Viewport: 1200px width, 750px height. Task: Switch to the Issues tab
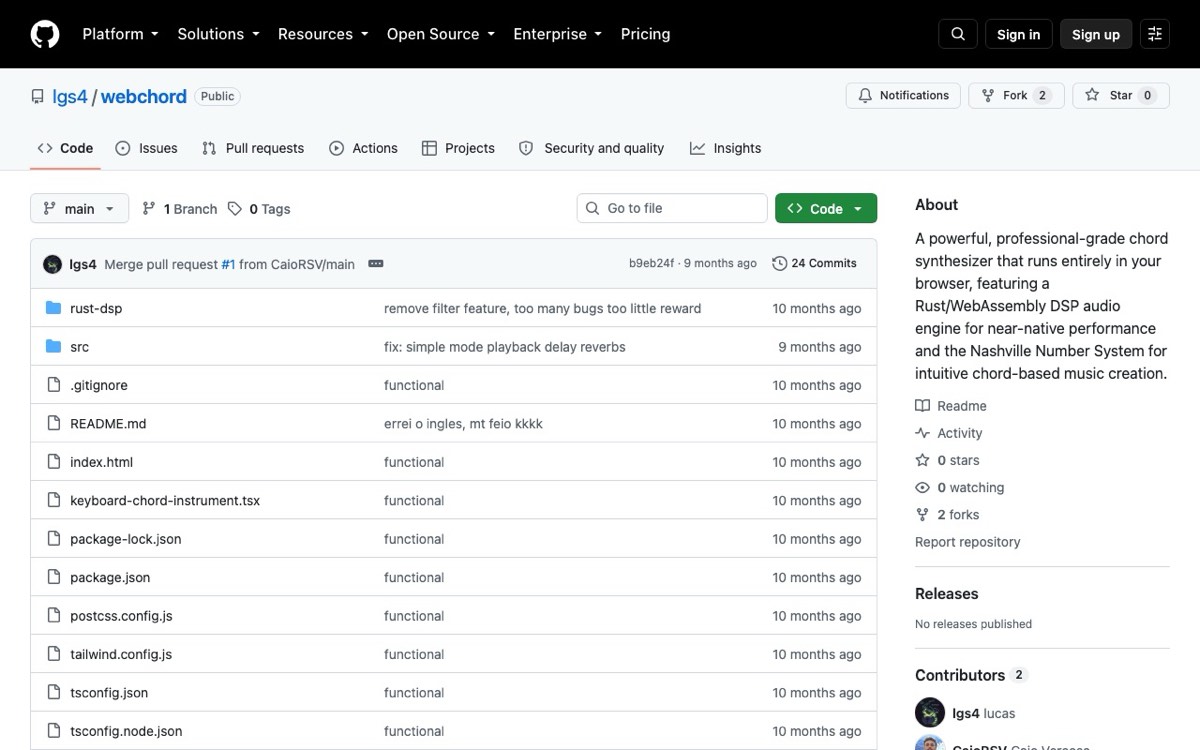pyautogui.click(x=146, y=148)
